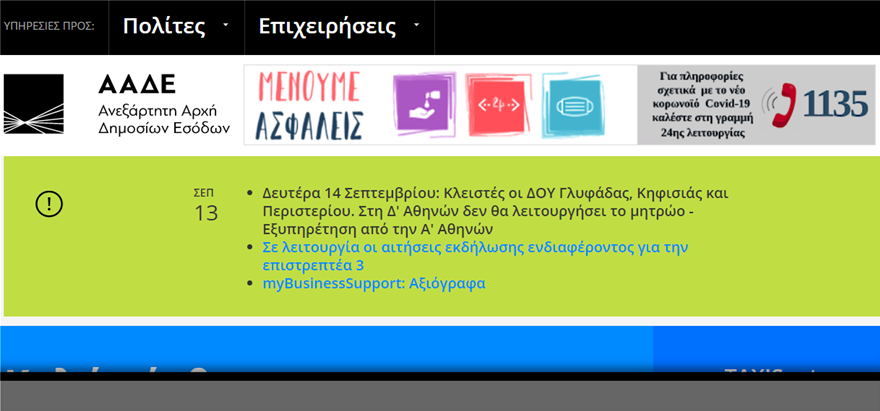Expand the dropdown arrow next to Πολίτες
This screenshot has height=411, width=880.
point(226,25)
